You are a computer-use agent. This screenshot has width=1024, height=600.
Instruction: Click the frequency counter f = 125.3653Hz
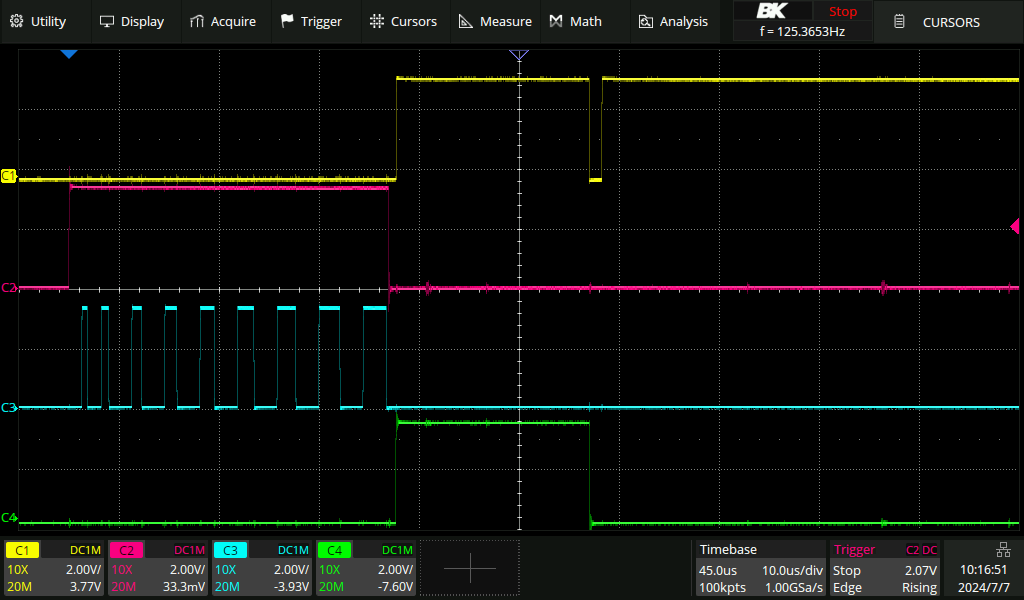pyautogui.click(x=802, y=31)
